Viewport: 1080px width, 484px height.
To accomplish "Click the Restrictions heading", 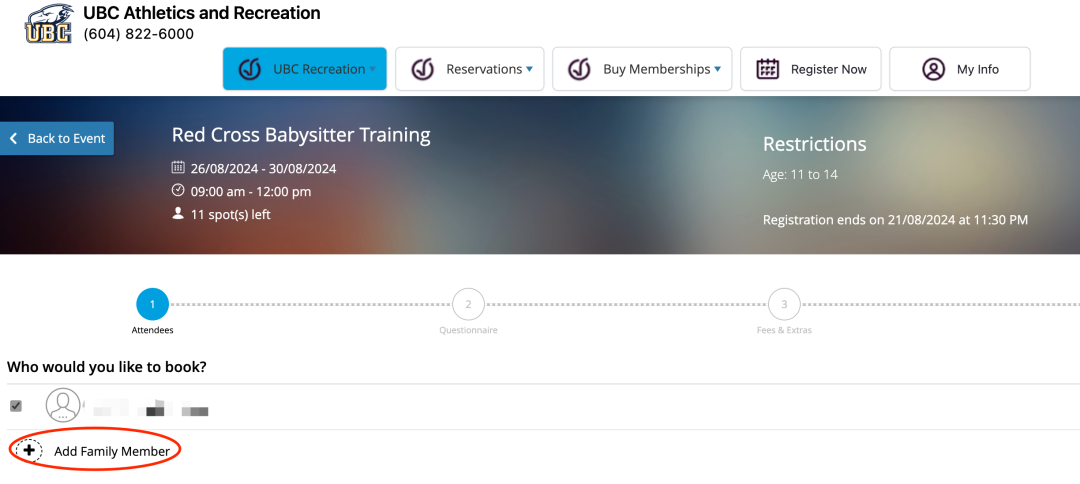I will (x=815, y=144).
